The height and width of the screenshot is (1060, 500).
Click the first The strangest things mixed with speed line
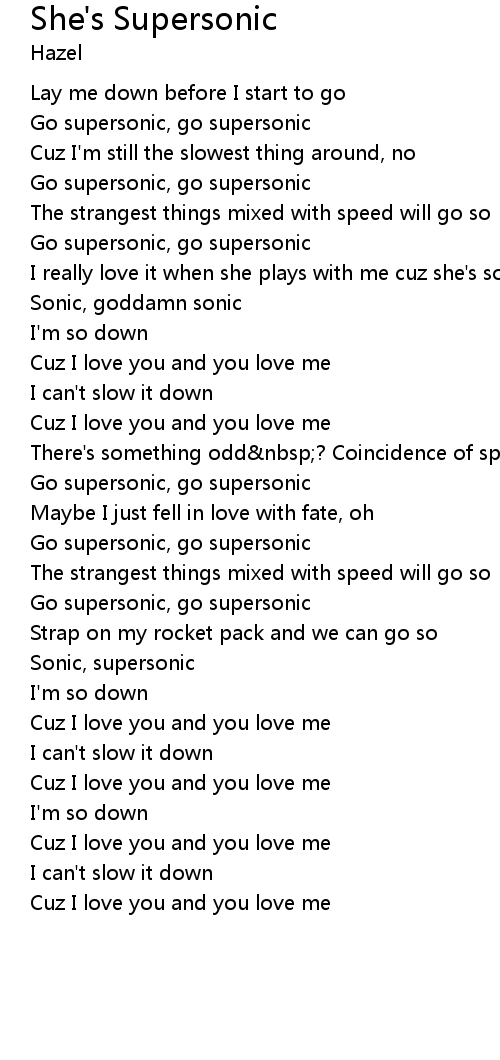tap(260, 213)
